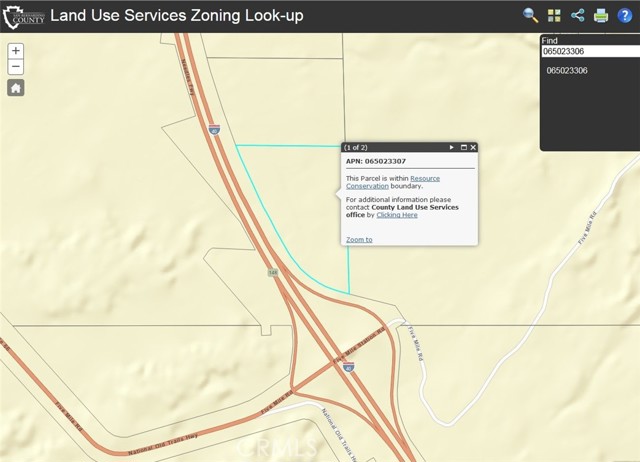Viewport: 640px width, 462px height.
Task: Zoom in with the plus button
Action: (x=16, y=51)
